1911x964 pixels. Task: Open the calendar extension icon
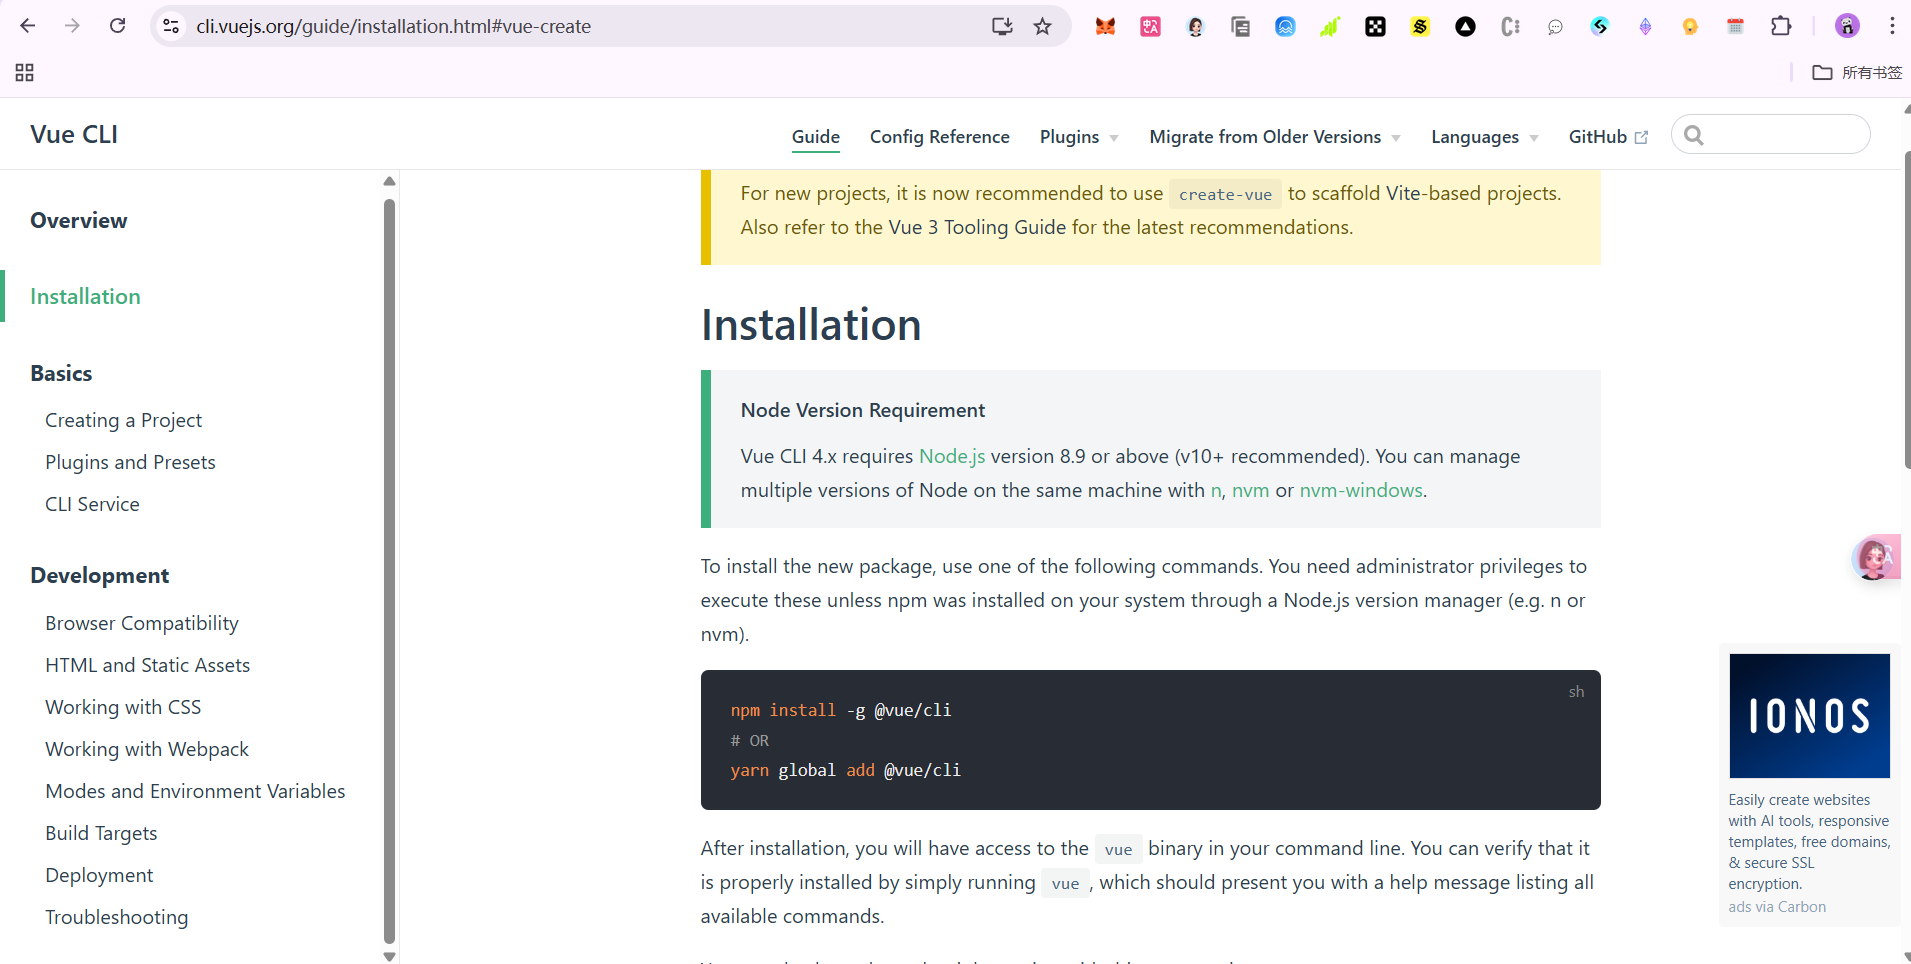[1735, 26]
